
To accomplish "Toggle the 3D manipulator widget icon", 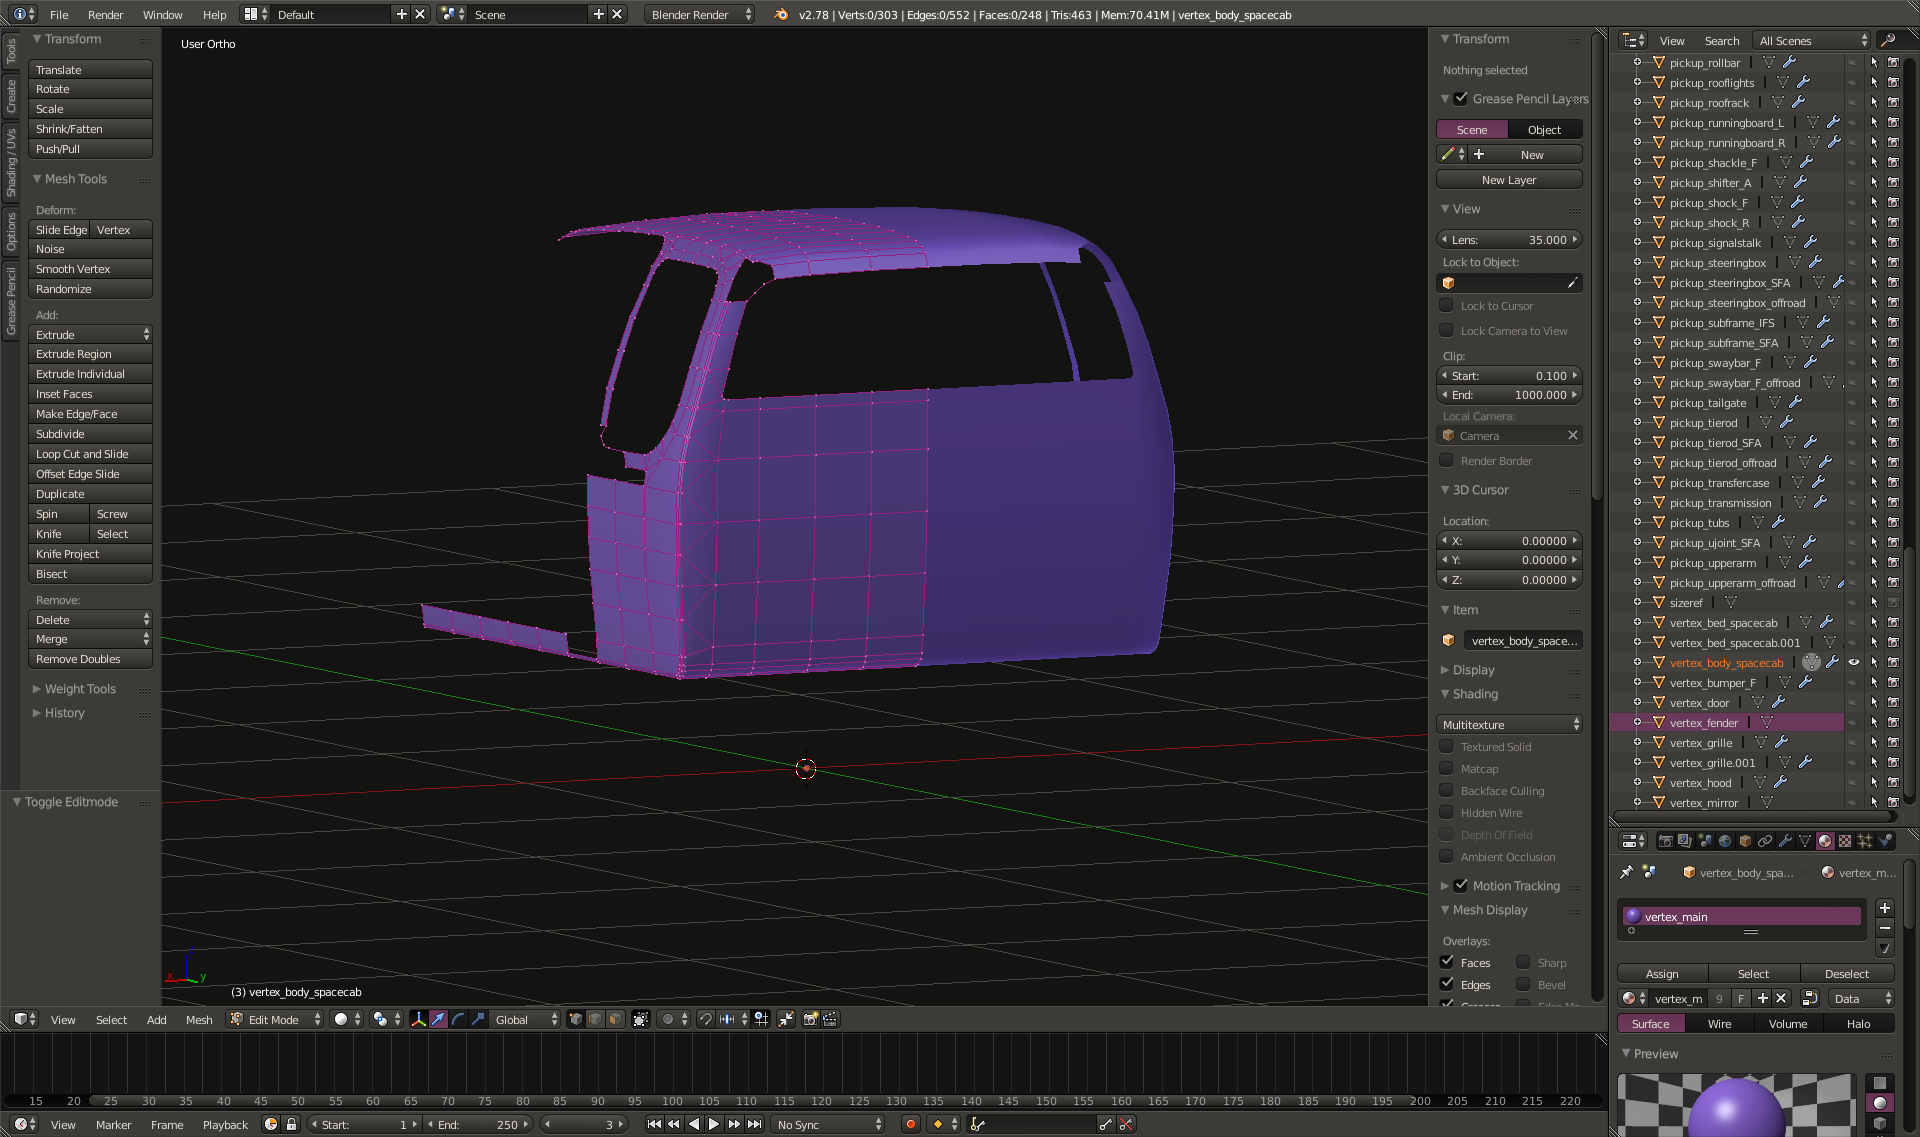I will 419,1019.
